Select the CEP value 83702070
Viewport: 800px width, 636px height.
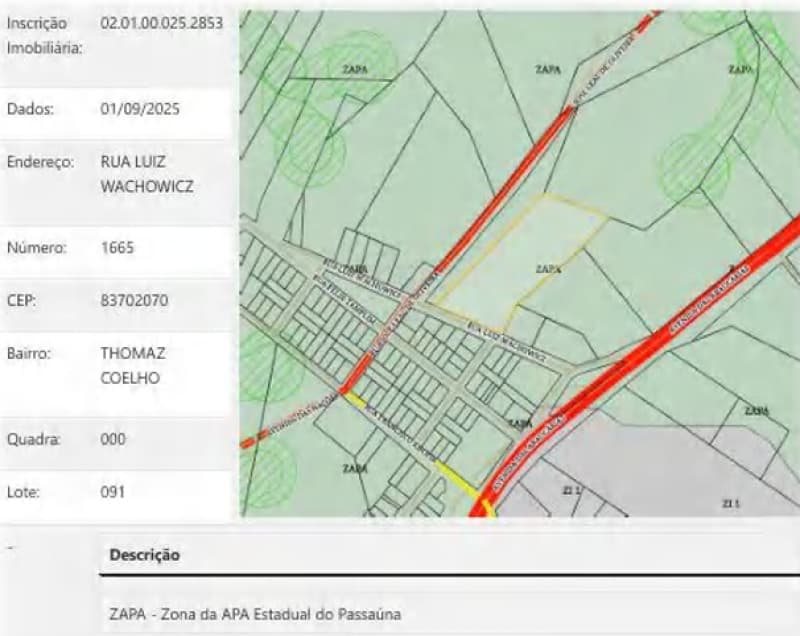(x=134, y=300)
